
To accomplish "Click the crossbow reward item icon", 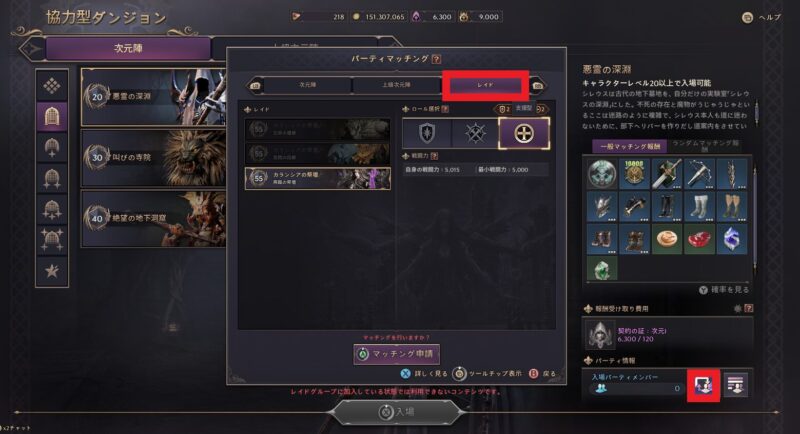I will pyautogui.click(x=699, y=174).
